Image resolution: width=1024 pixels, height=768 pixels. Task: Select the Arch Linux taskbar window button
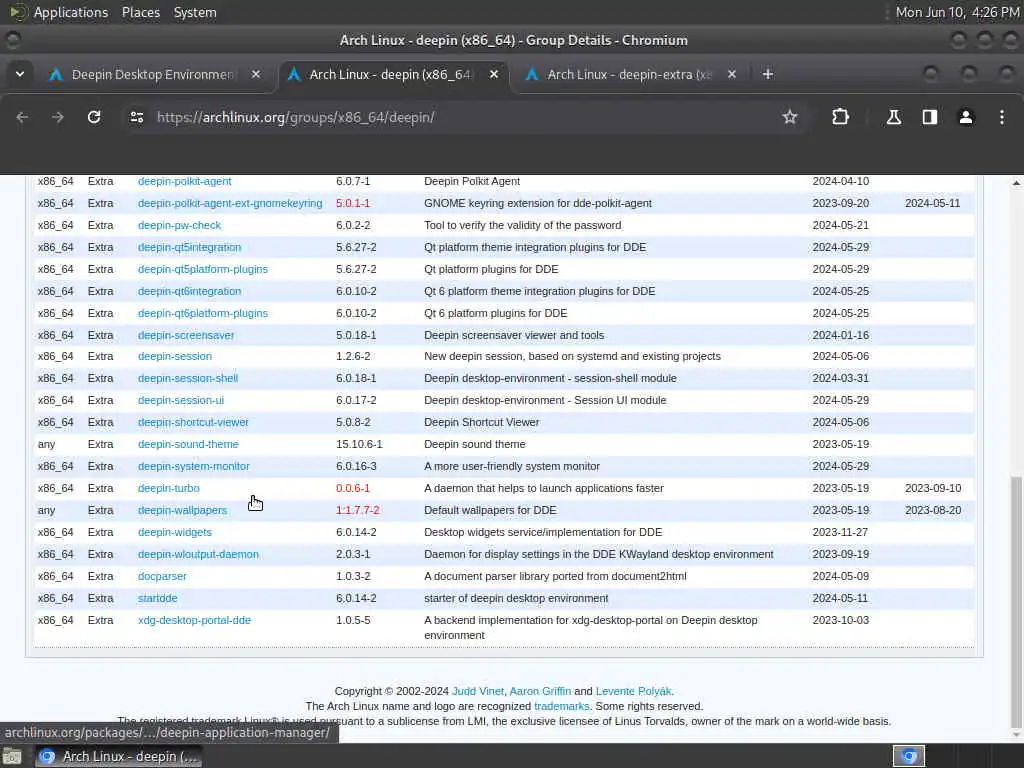pos(118,756)
